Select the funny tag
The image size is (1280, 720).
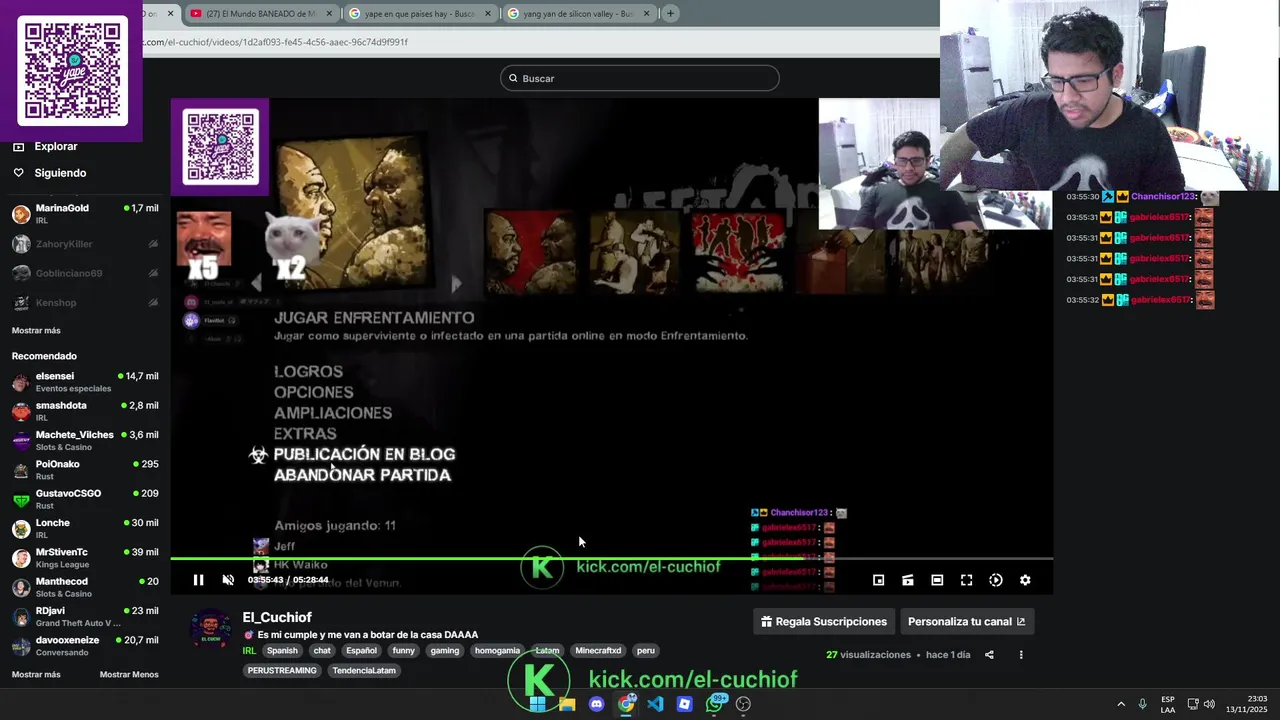click(x=404, y=651)
